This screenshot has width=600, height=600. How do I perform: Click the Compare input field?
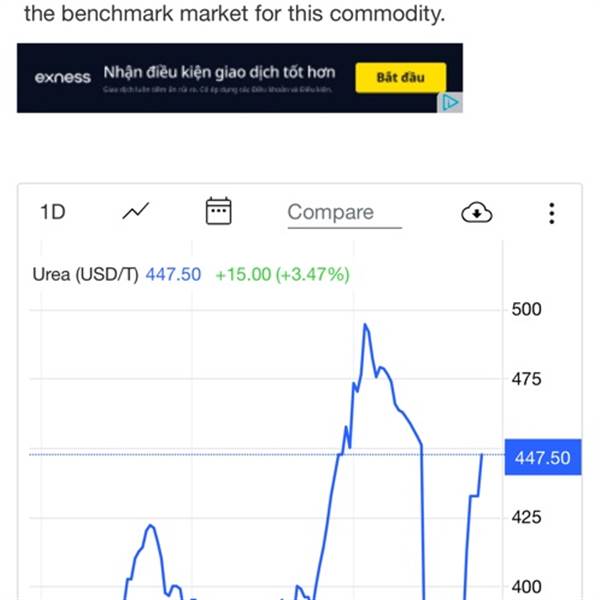[x=344, y=213]
